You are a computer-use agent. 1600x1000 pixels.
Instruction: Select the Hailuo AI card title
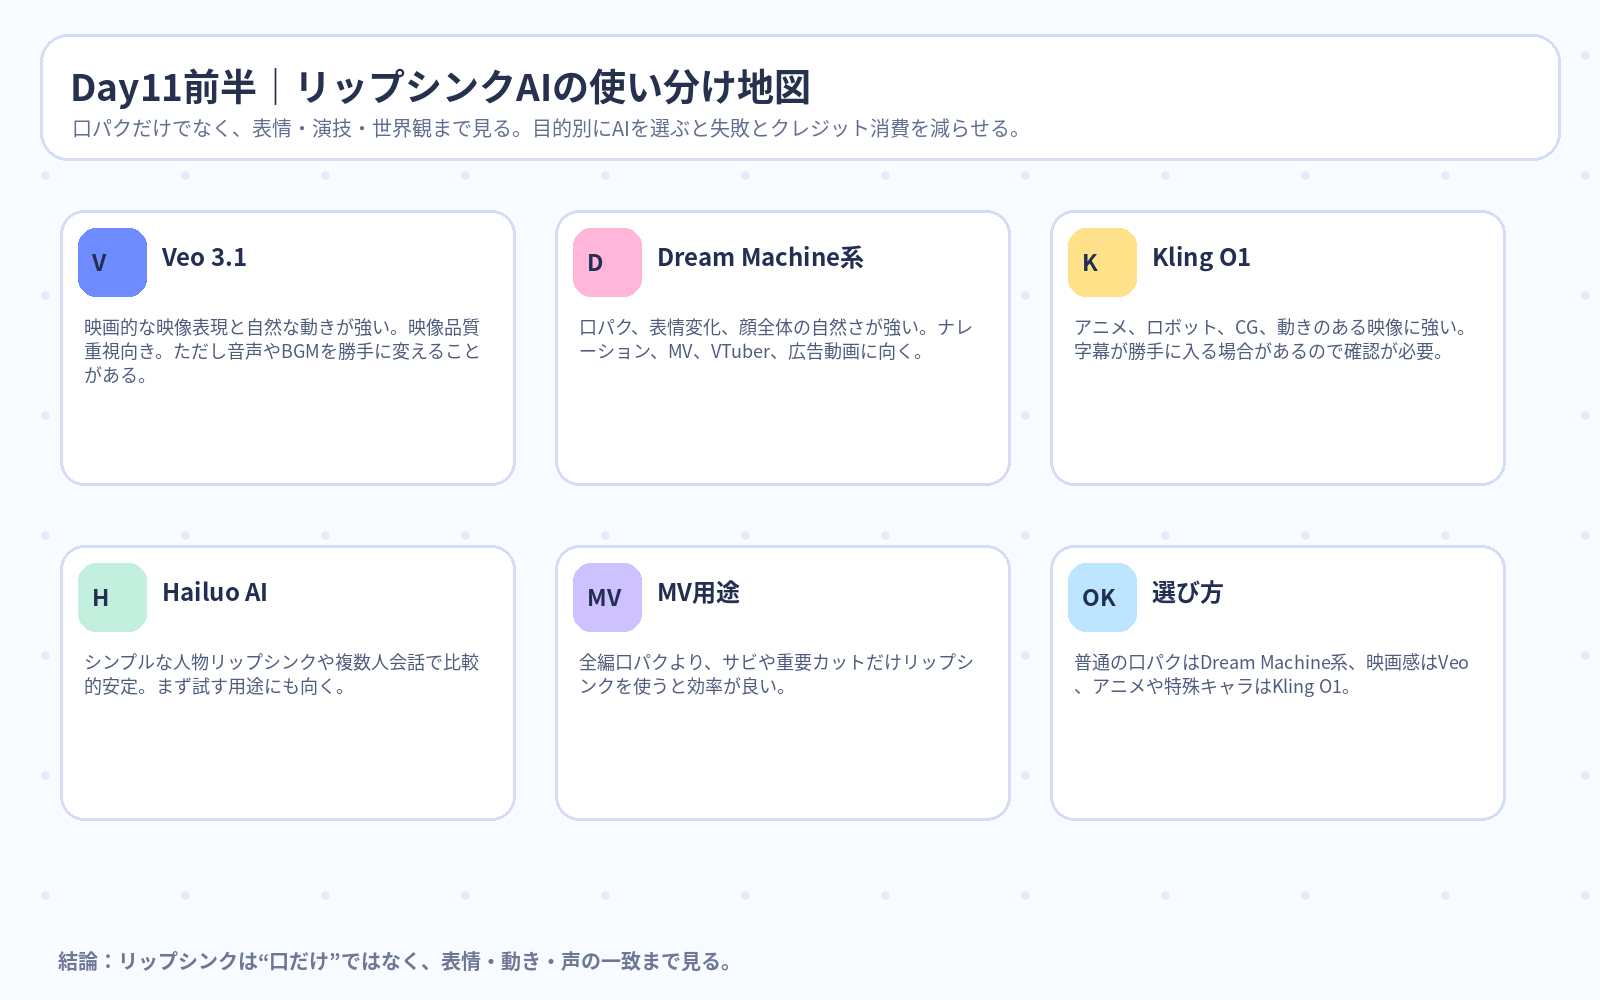[215, 592]
